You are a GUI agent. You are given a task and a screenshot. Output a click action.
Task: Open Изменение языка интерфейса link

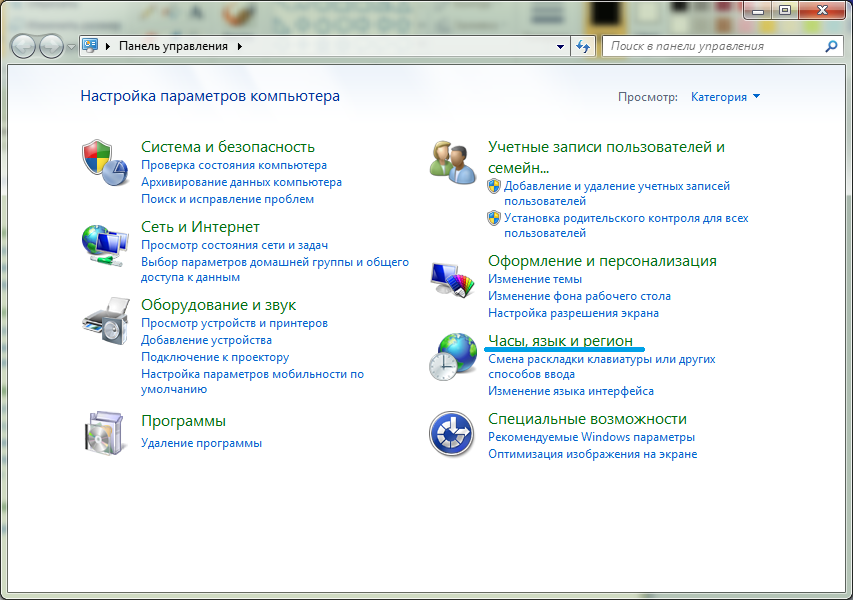(x=571, y=391)
